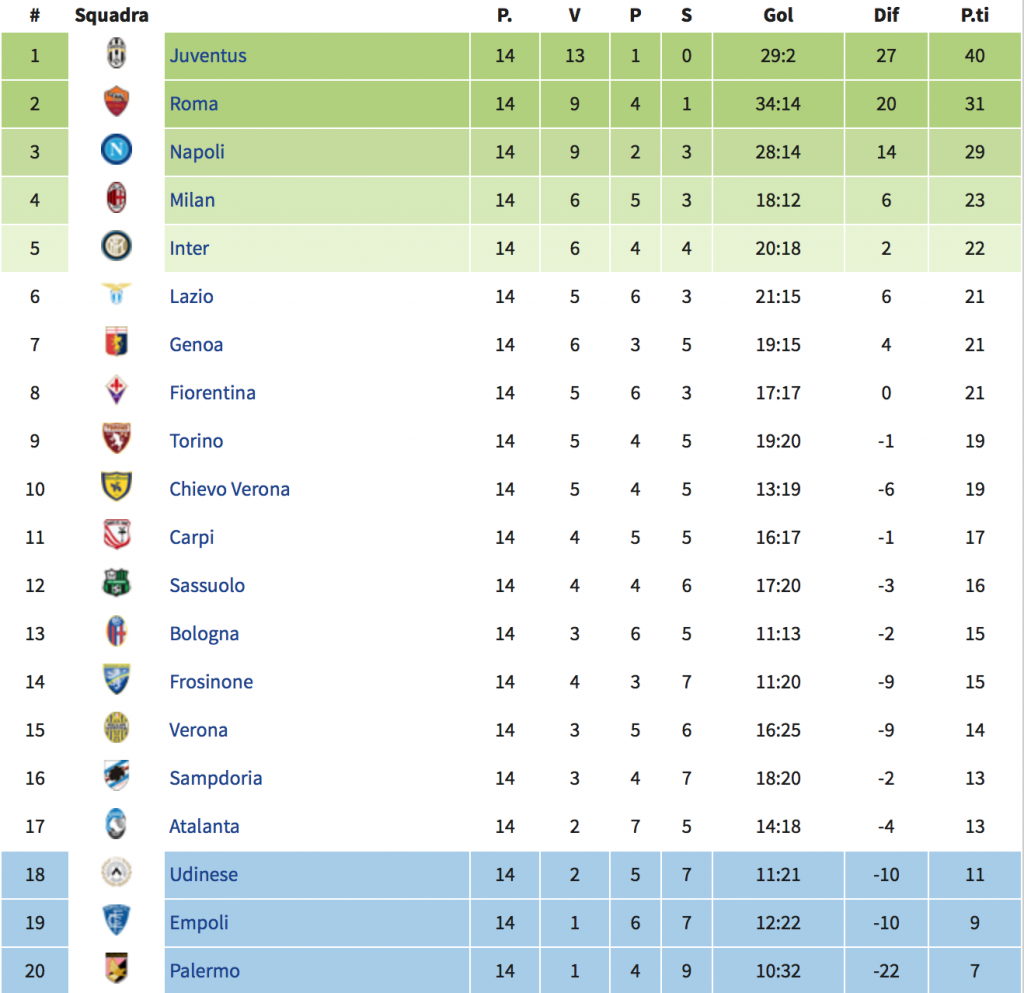The width and height of the screenshot is (1024, 993).
Task: Click the Dif goal difference header
Action: [x=886, y=15]
